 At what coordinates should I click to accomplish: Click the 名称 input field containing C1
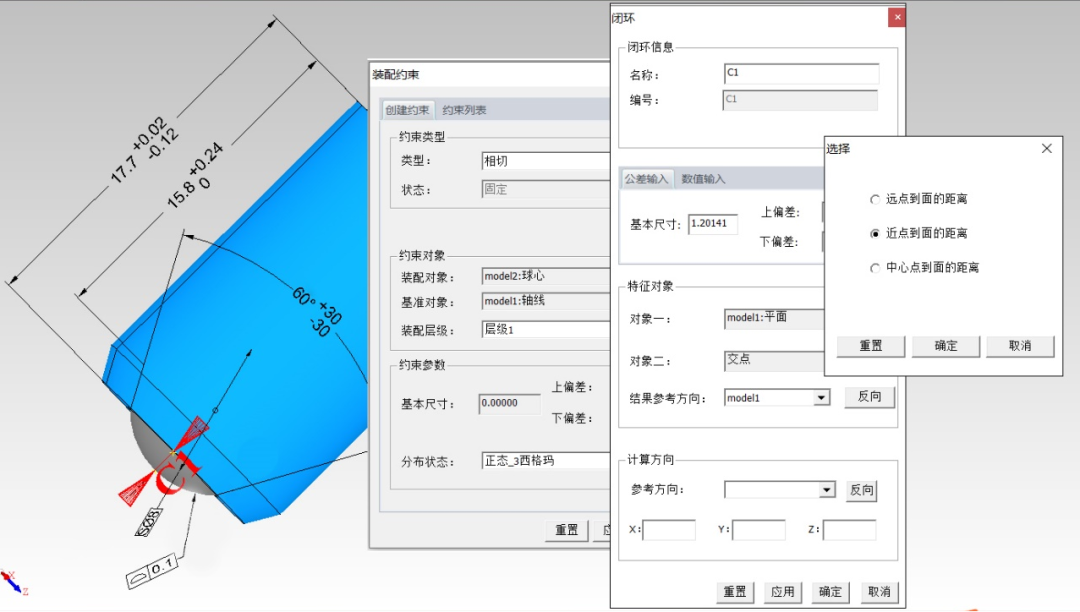click(x=801, y=74)
